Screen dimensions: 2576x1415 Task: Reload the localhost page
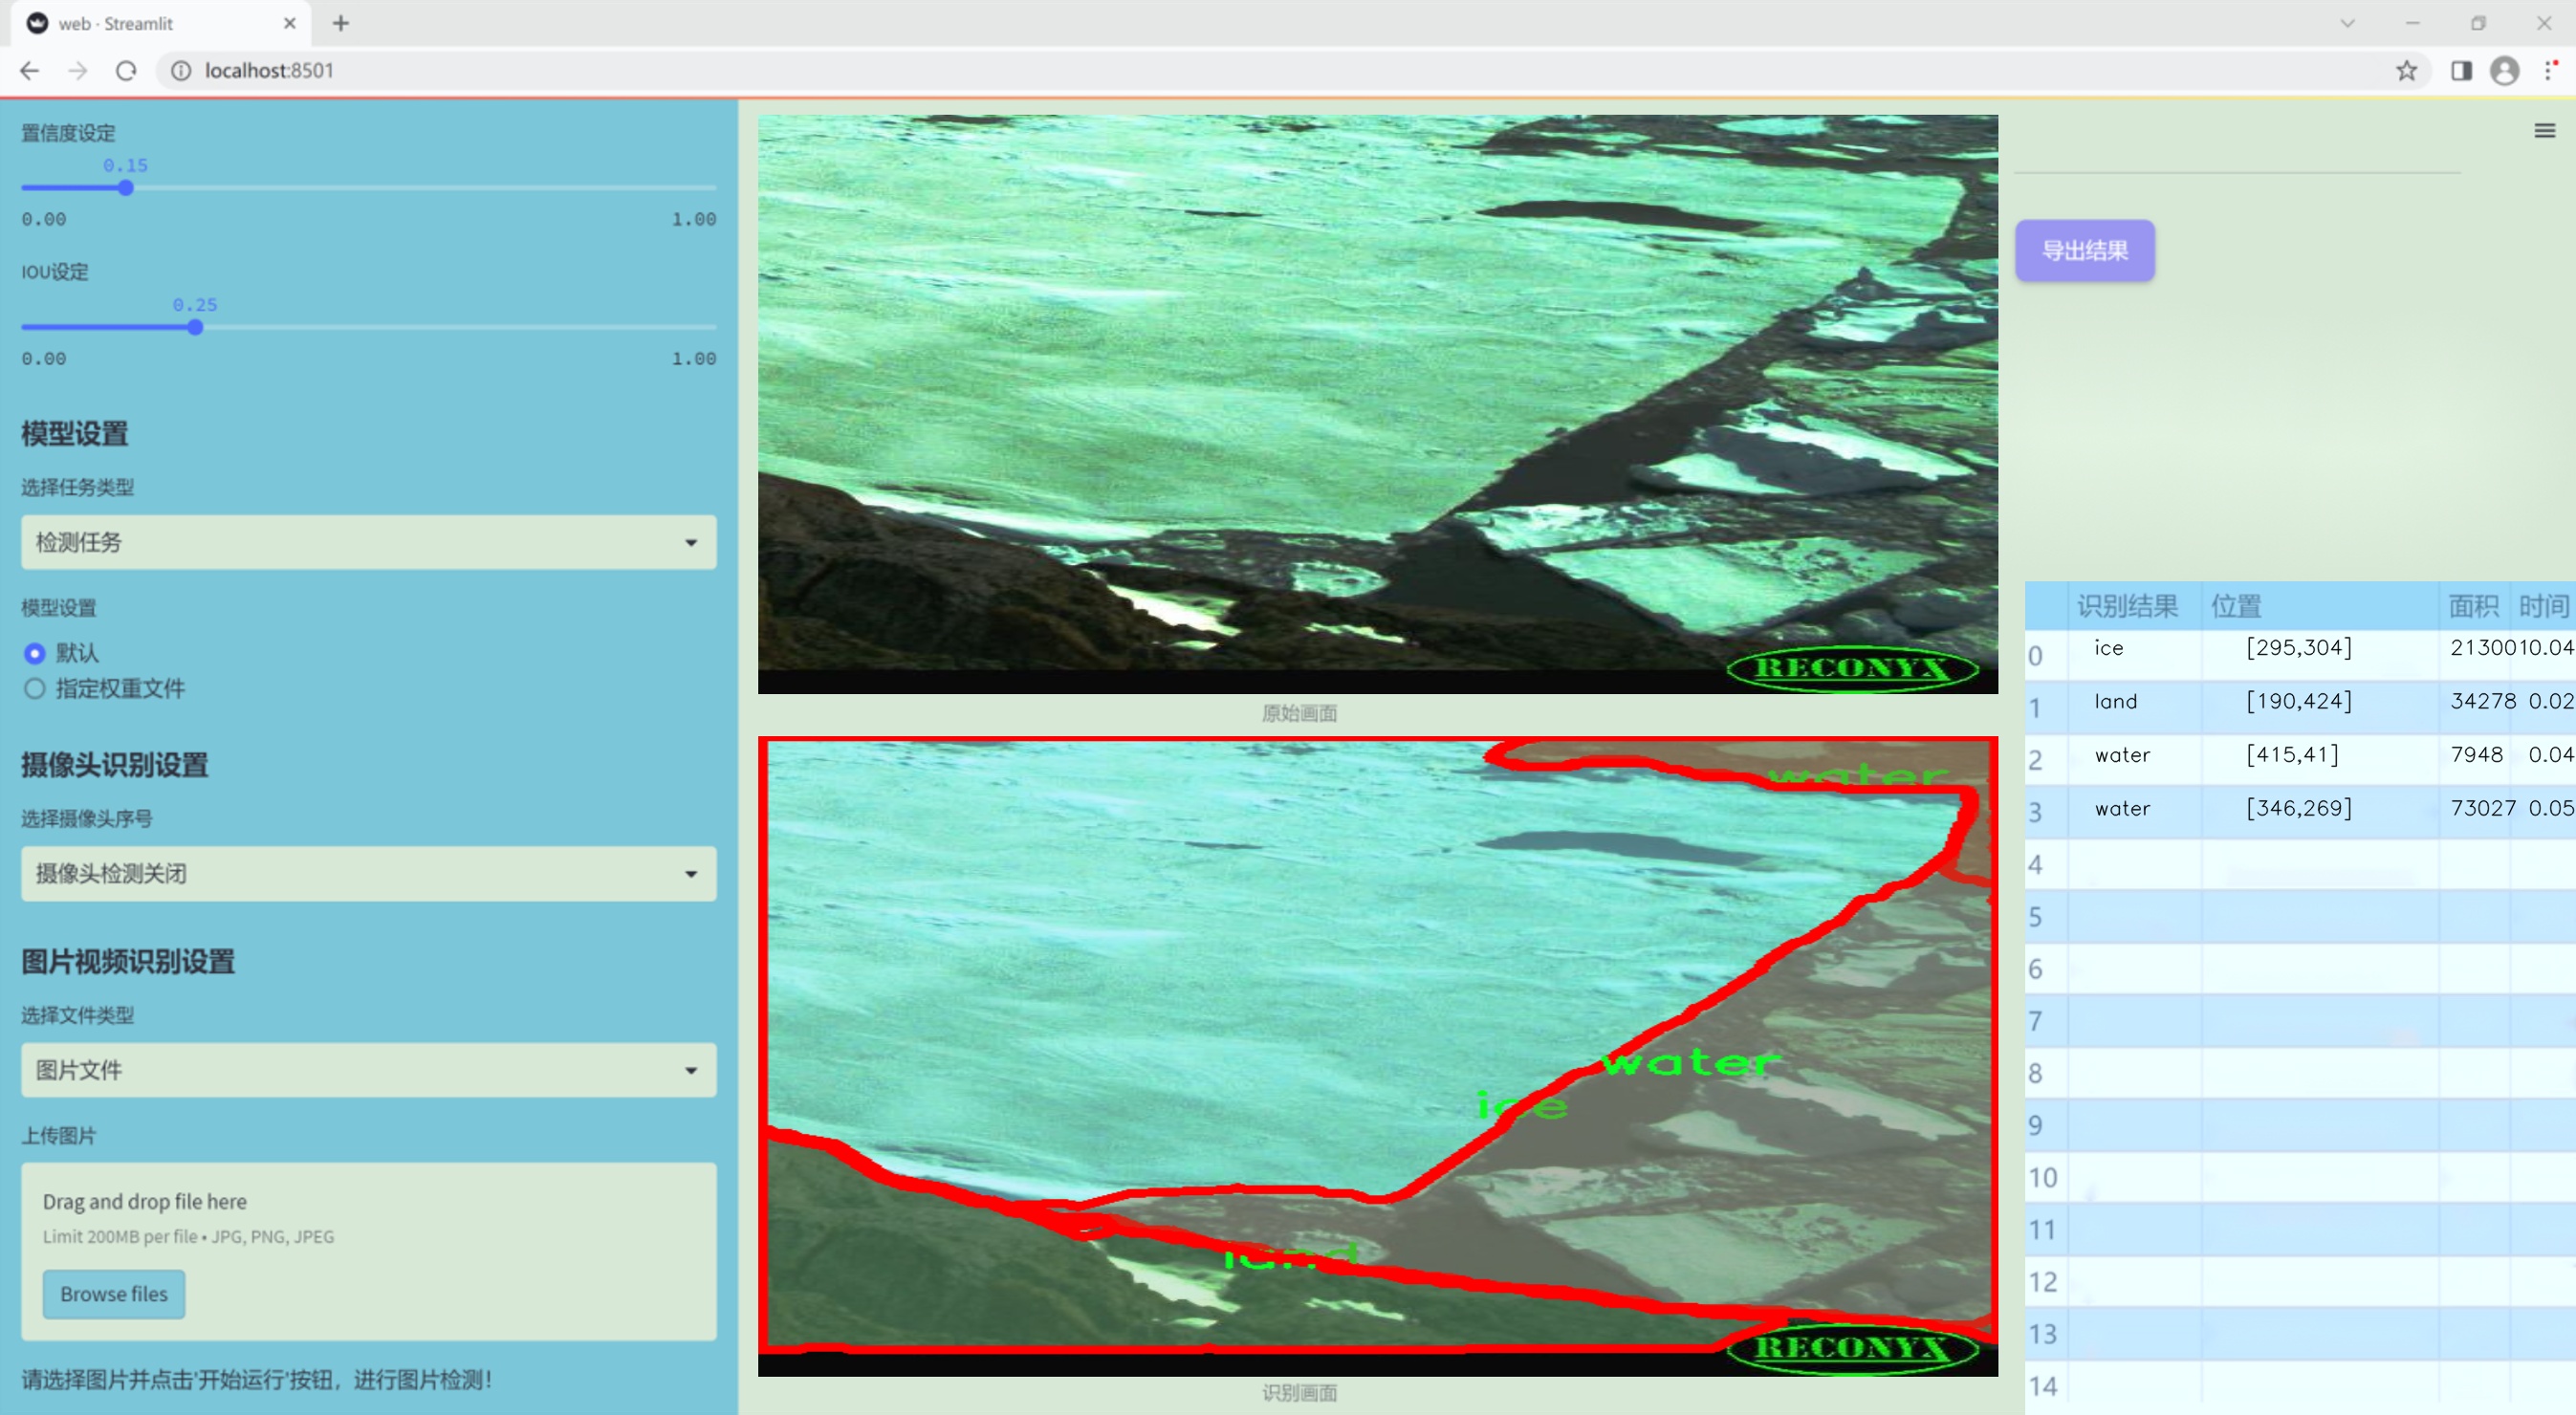(x=126, y=70)
